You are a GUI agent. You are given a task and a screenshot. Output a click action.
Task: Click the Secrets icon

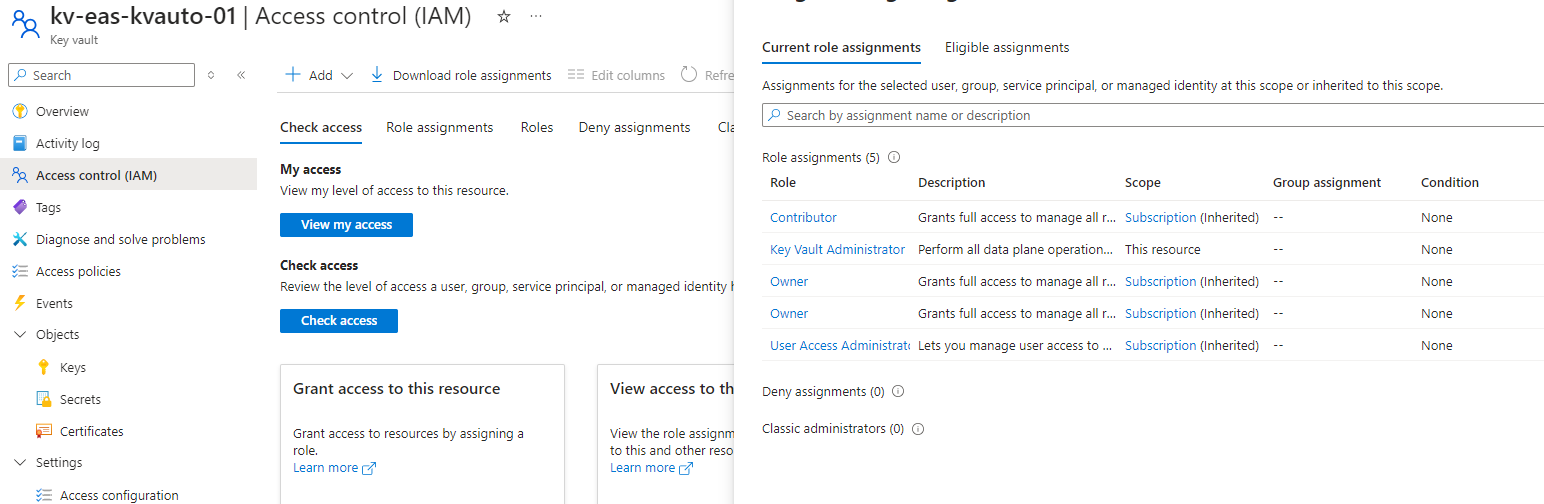tap(43, 399)
